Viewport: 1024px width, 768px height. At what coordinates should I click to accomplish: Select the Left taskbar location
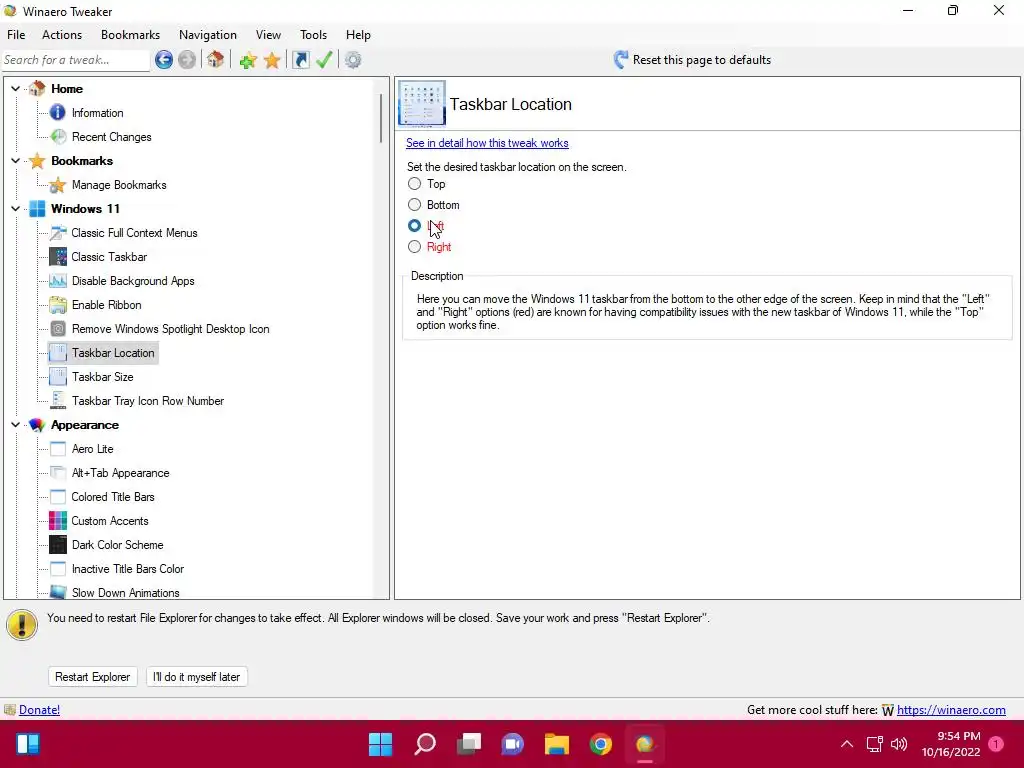pyautogui.click(x=414, y=226)
